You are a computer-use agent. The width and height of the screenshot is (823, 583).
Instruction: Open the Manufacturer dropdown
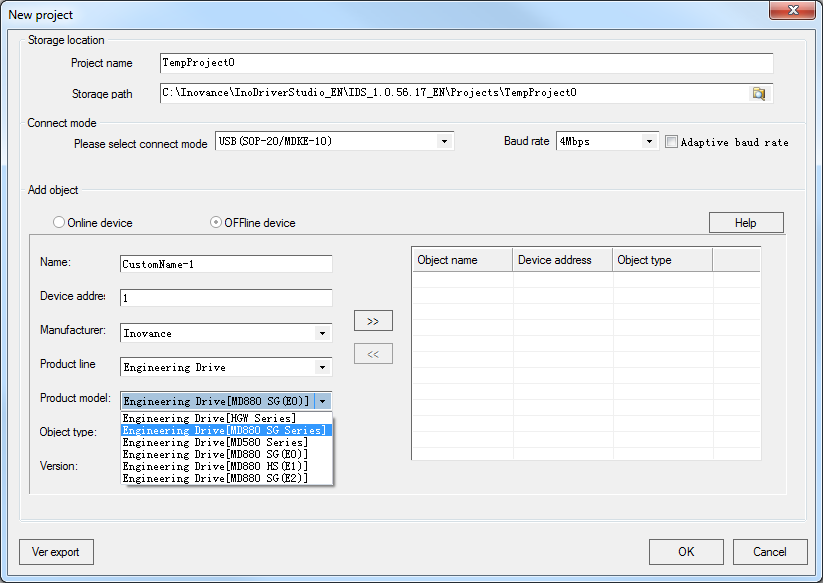pos(322,333)
